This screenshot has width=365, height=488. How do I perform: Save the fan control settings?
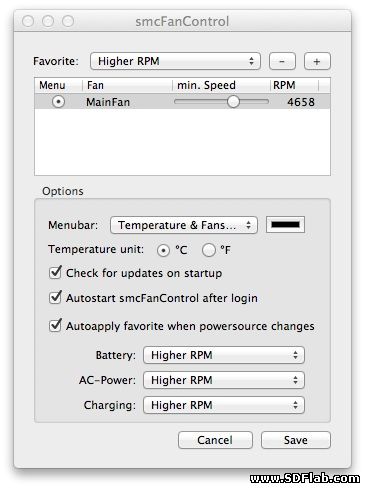[x=296, y=440]
